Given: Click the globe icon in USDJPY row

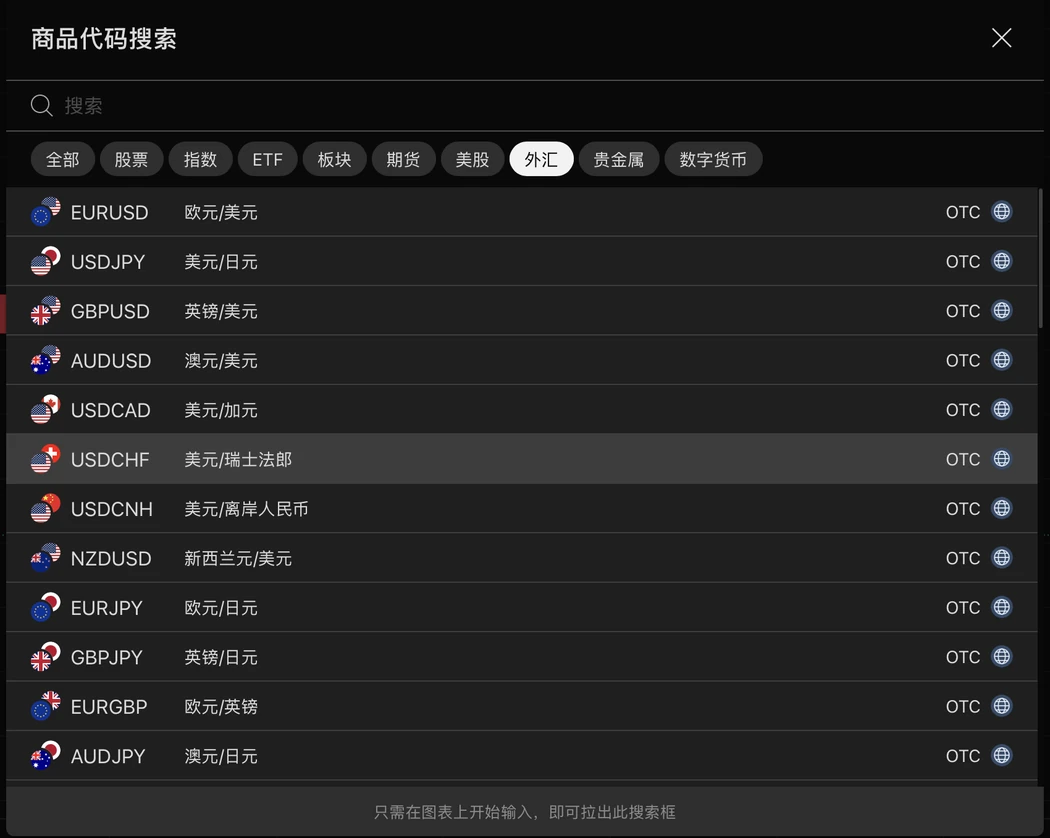Looking at the screenshot, I should pyautogui.click(x=1002, y=261).
